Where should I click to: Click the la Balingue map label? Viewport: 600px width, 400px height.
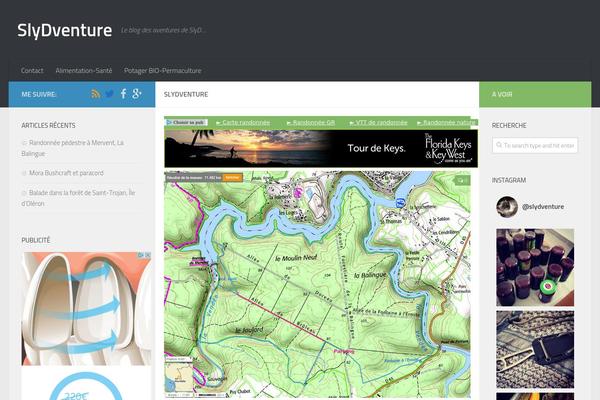370,275
